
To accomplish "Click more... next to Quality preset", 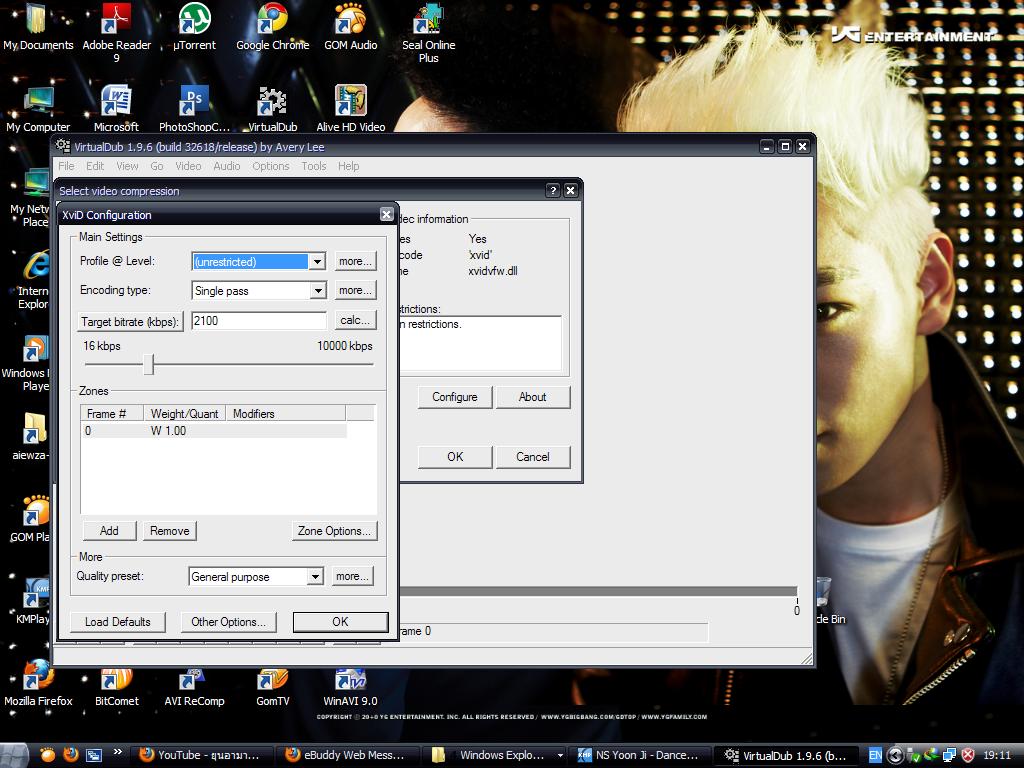I will [352, 576].
